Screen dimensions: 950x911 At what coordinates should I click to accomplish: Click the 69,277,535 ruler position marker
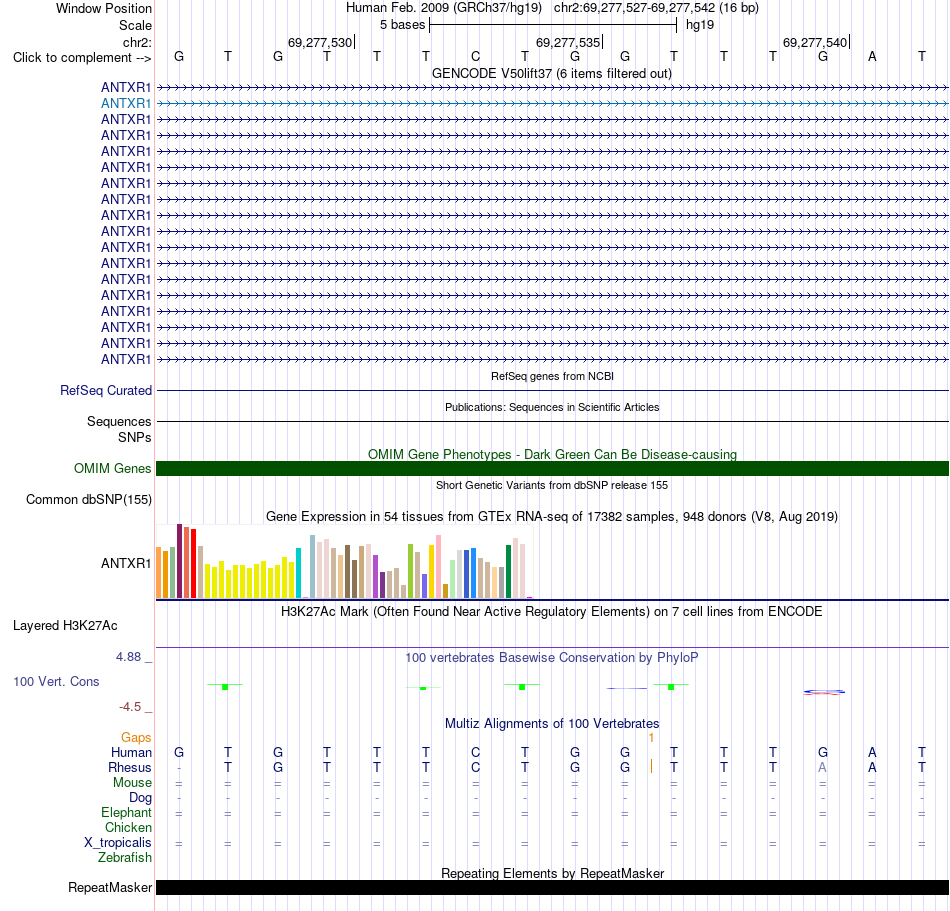pos(568,42)
